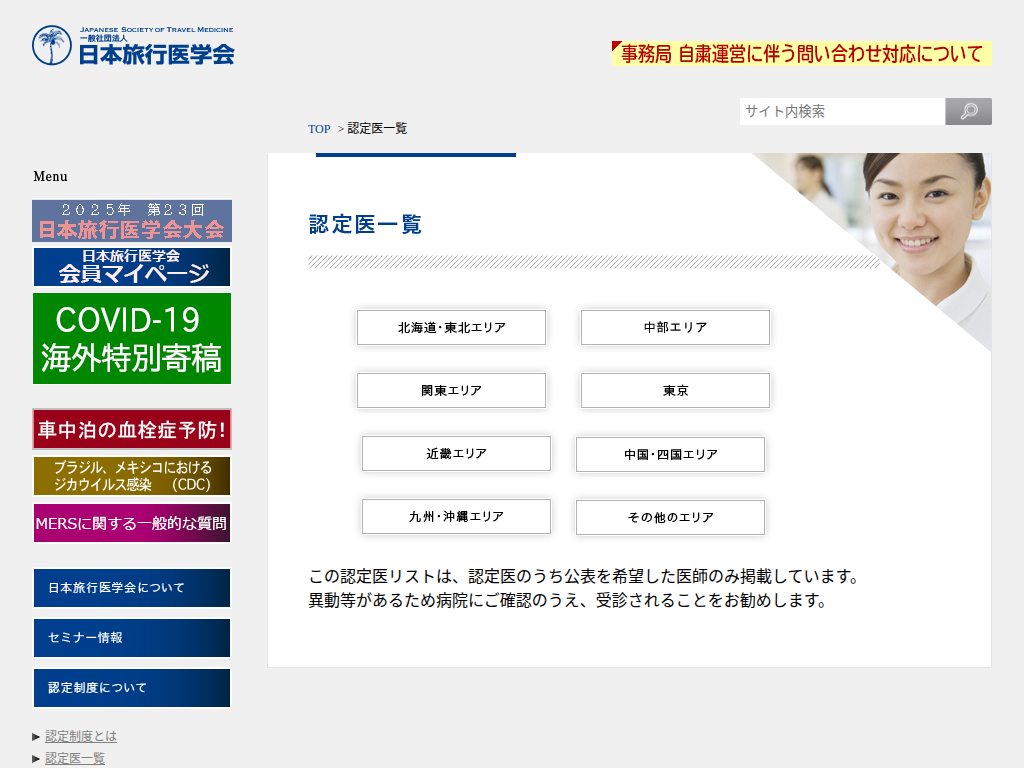Open the 九州・沖縄エリア doctor list

456,517
